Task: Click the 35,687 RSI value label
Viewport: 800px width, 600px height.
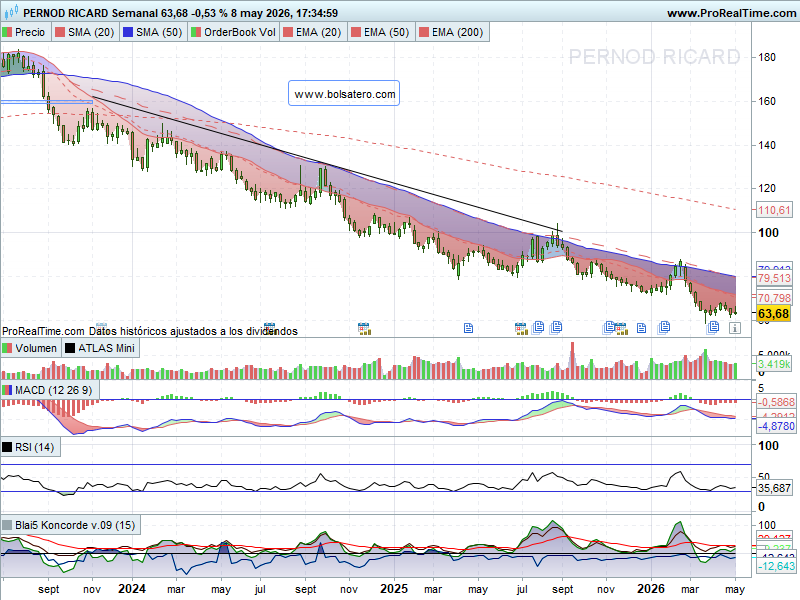Action: click(x=773, y=488)
